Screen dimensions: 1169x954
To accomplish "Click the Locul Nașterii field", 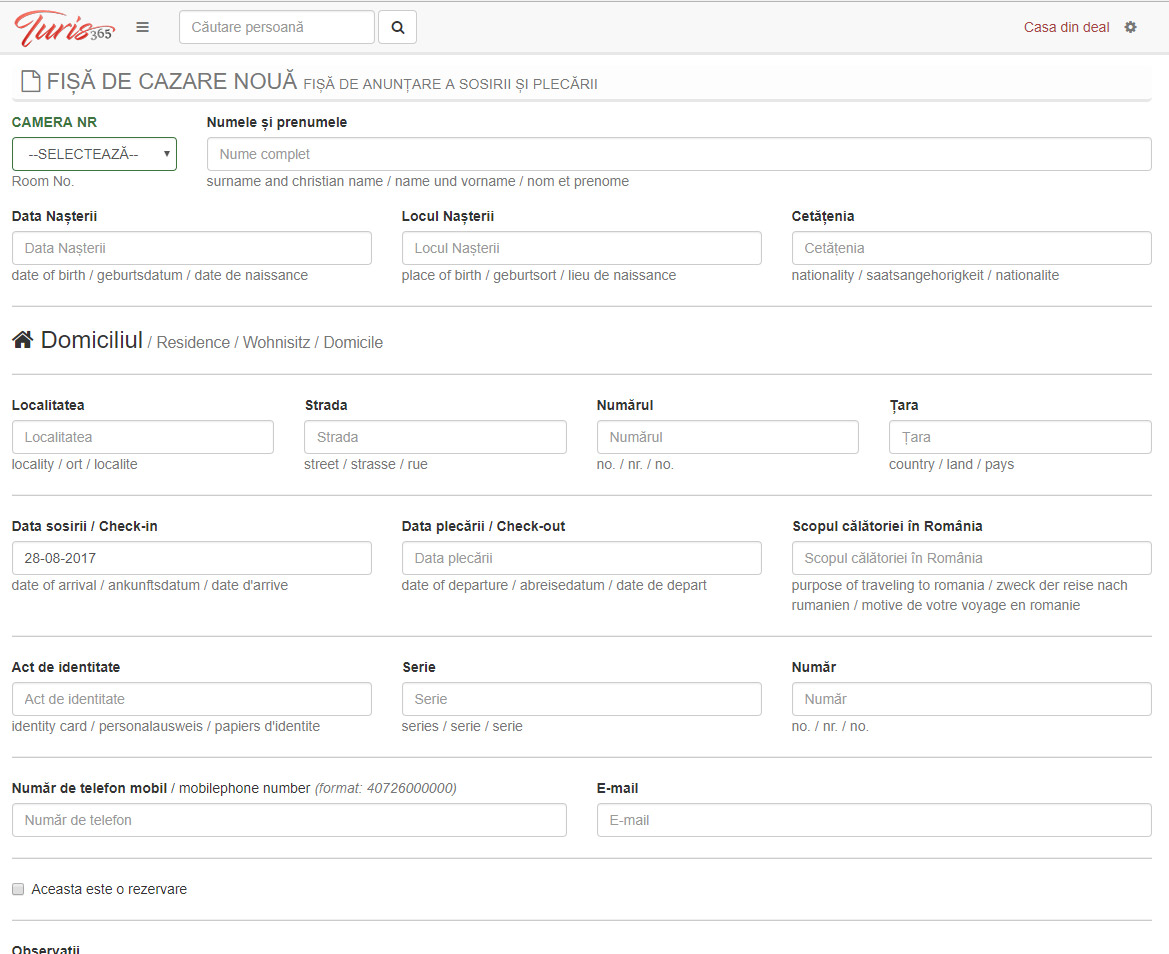I will 582,248.
